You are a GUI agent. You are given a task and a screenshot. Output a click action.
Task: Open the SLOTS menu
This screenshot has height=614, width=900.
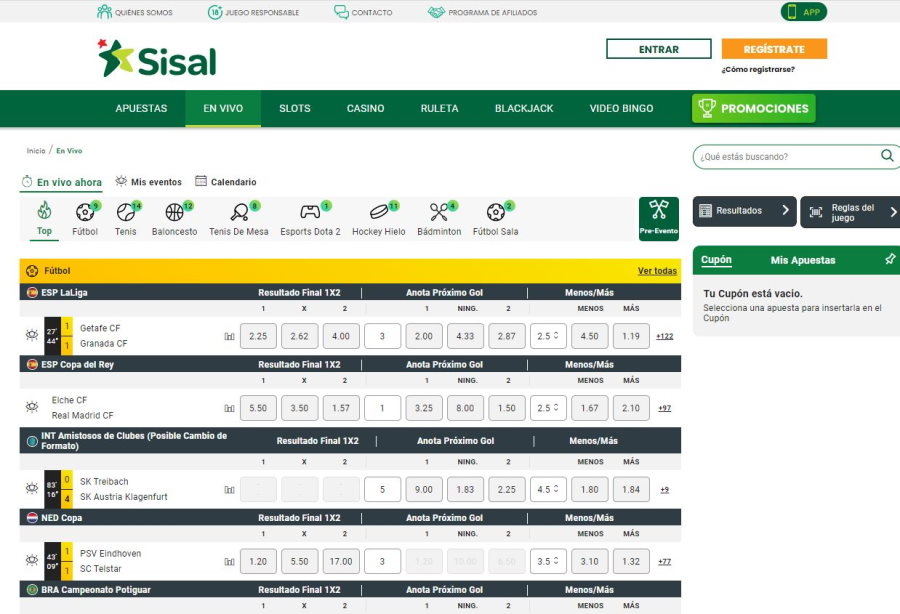295,108
